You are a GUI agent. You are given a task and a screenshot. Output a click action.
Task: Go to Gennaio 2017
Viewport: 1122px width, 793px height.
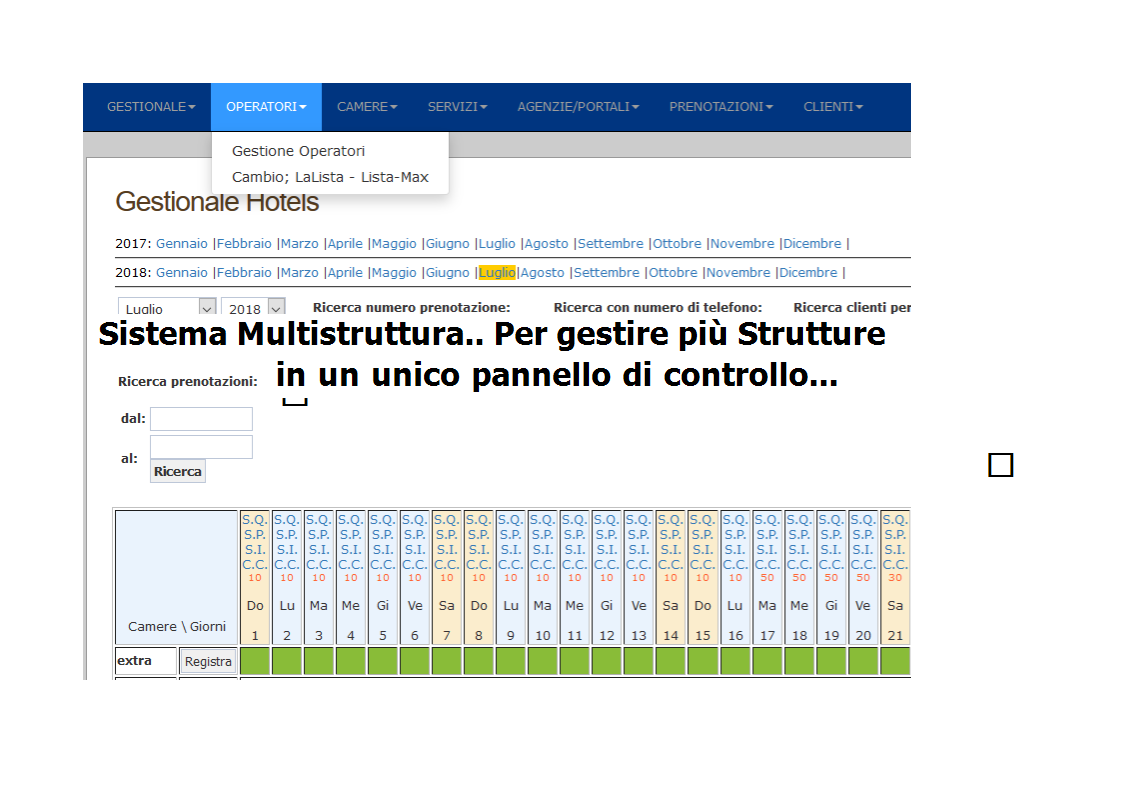(182, 243)
